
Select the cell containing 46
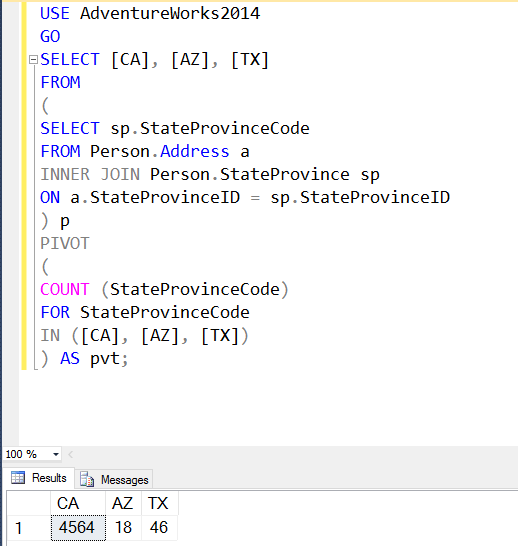[x=159, y=528]
